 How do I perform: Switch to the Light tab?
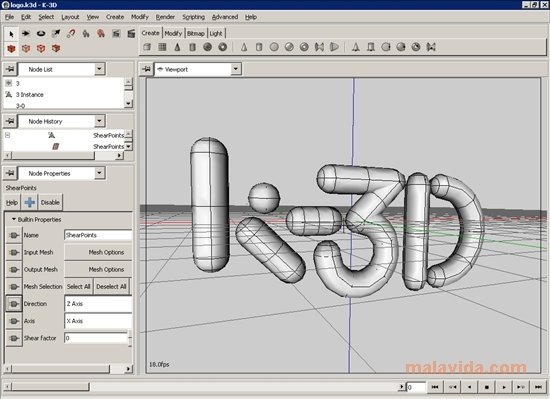coord(216,33)
